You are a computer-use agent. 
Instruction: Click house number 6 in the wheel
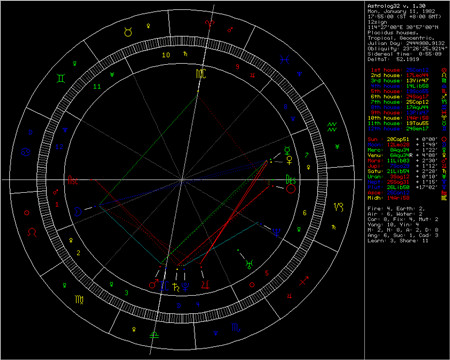304,213
